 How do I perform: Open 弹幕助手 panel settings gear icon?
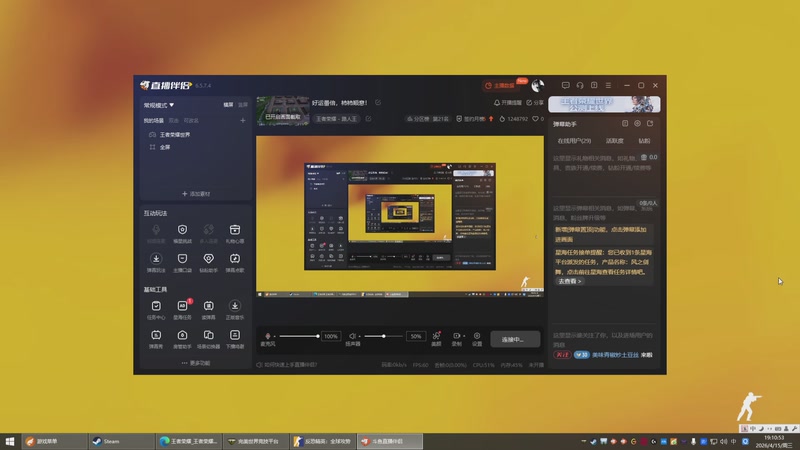point(637,123)
